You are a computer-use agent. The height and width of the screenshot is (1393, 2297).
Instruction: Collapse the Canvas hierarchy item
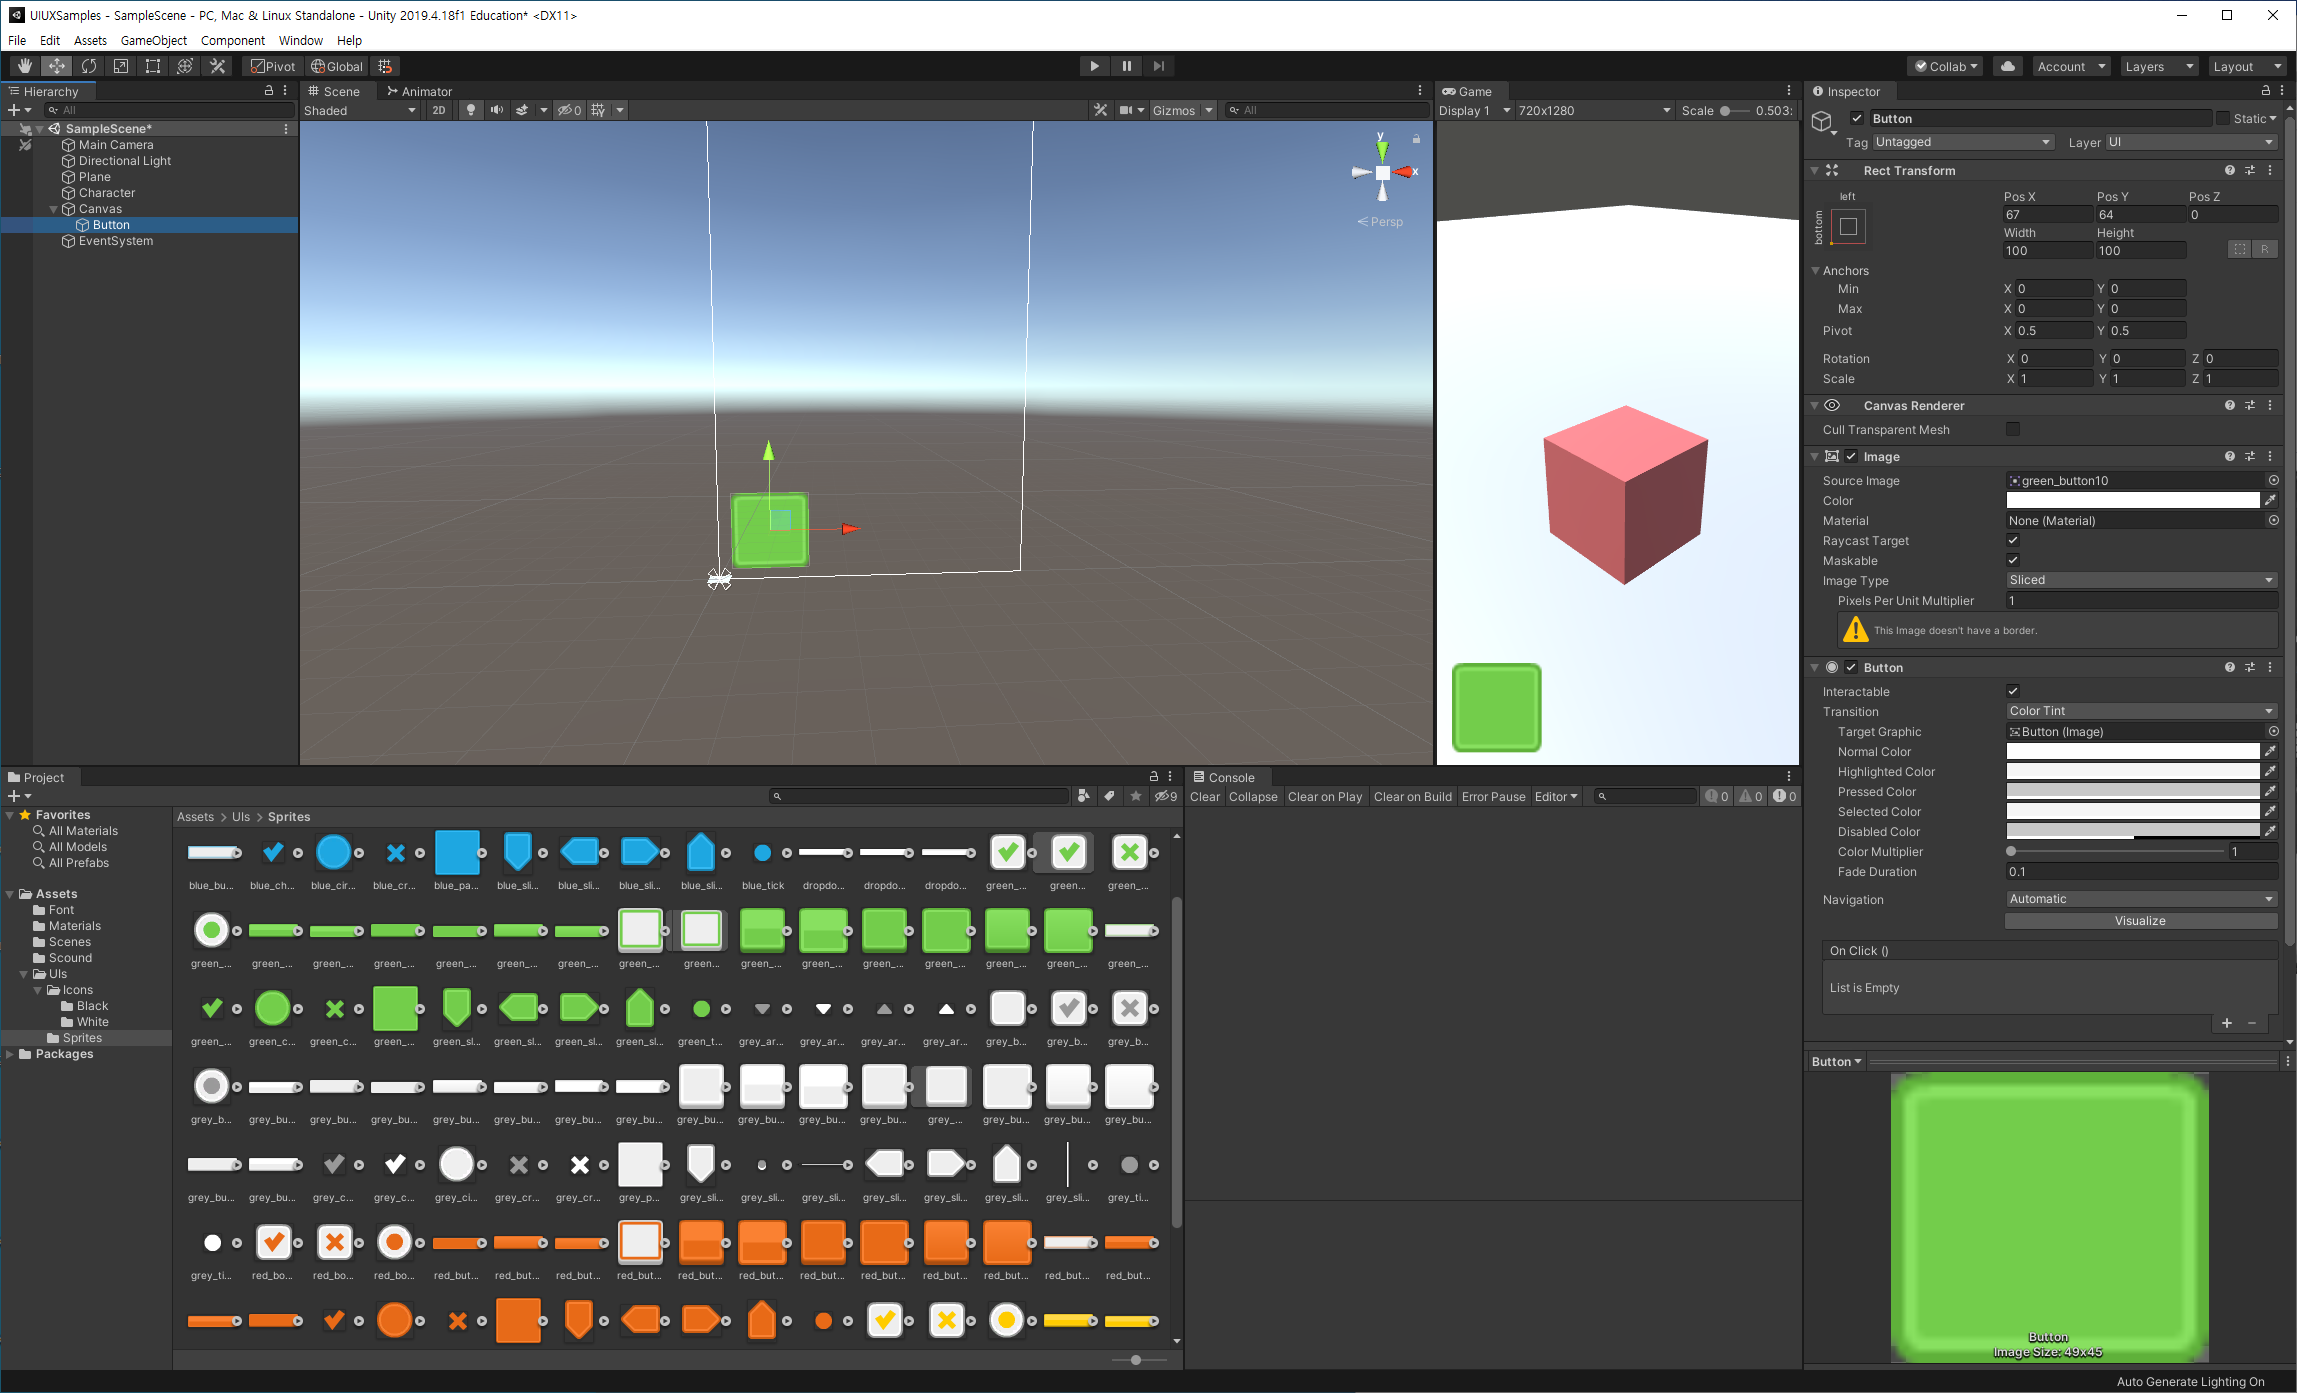pyautogui.click(x=54, y=209)
